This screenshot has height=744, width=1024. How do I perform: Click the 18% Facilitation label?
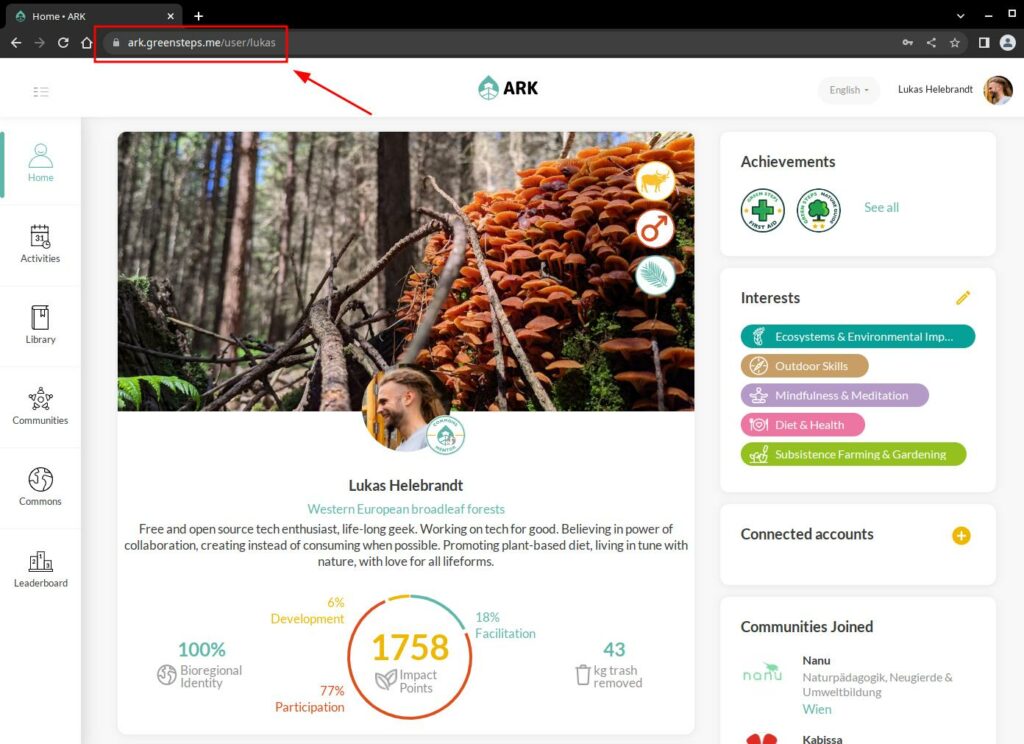coord(505,625)
